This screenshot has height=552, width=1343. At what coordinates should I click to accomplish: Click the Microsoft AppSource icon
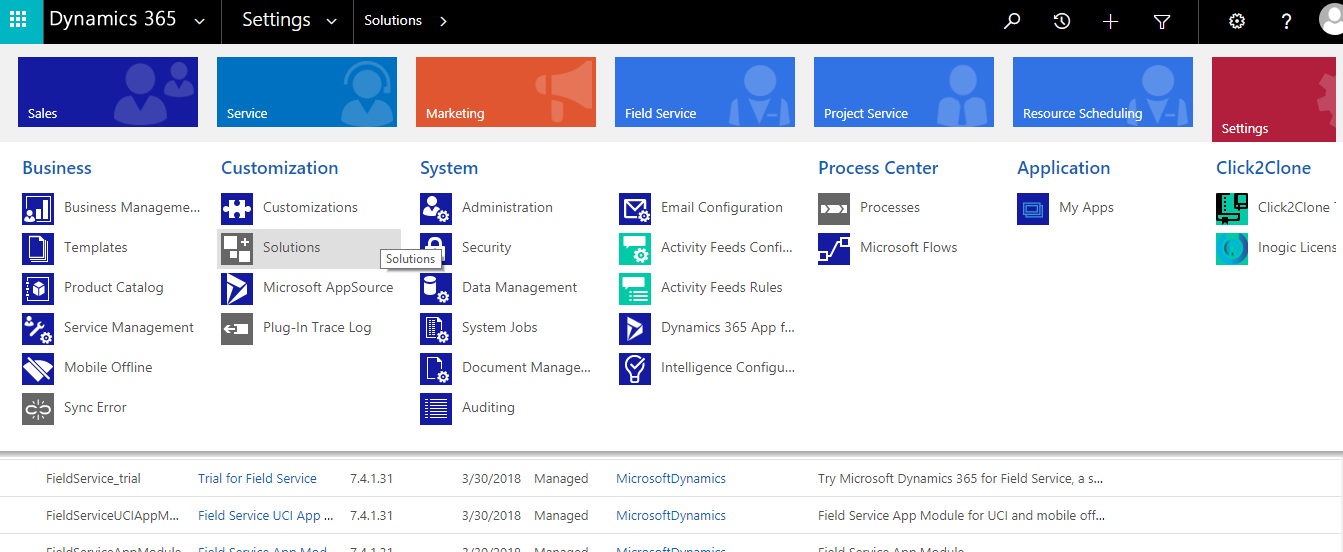pos(237,289)
